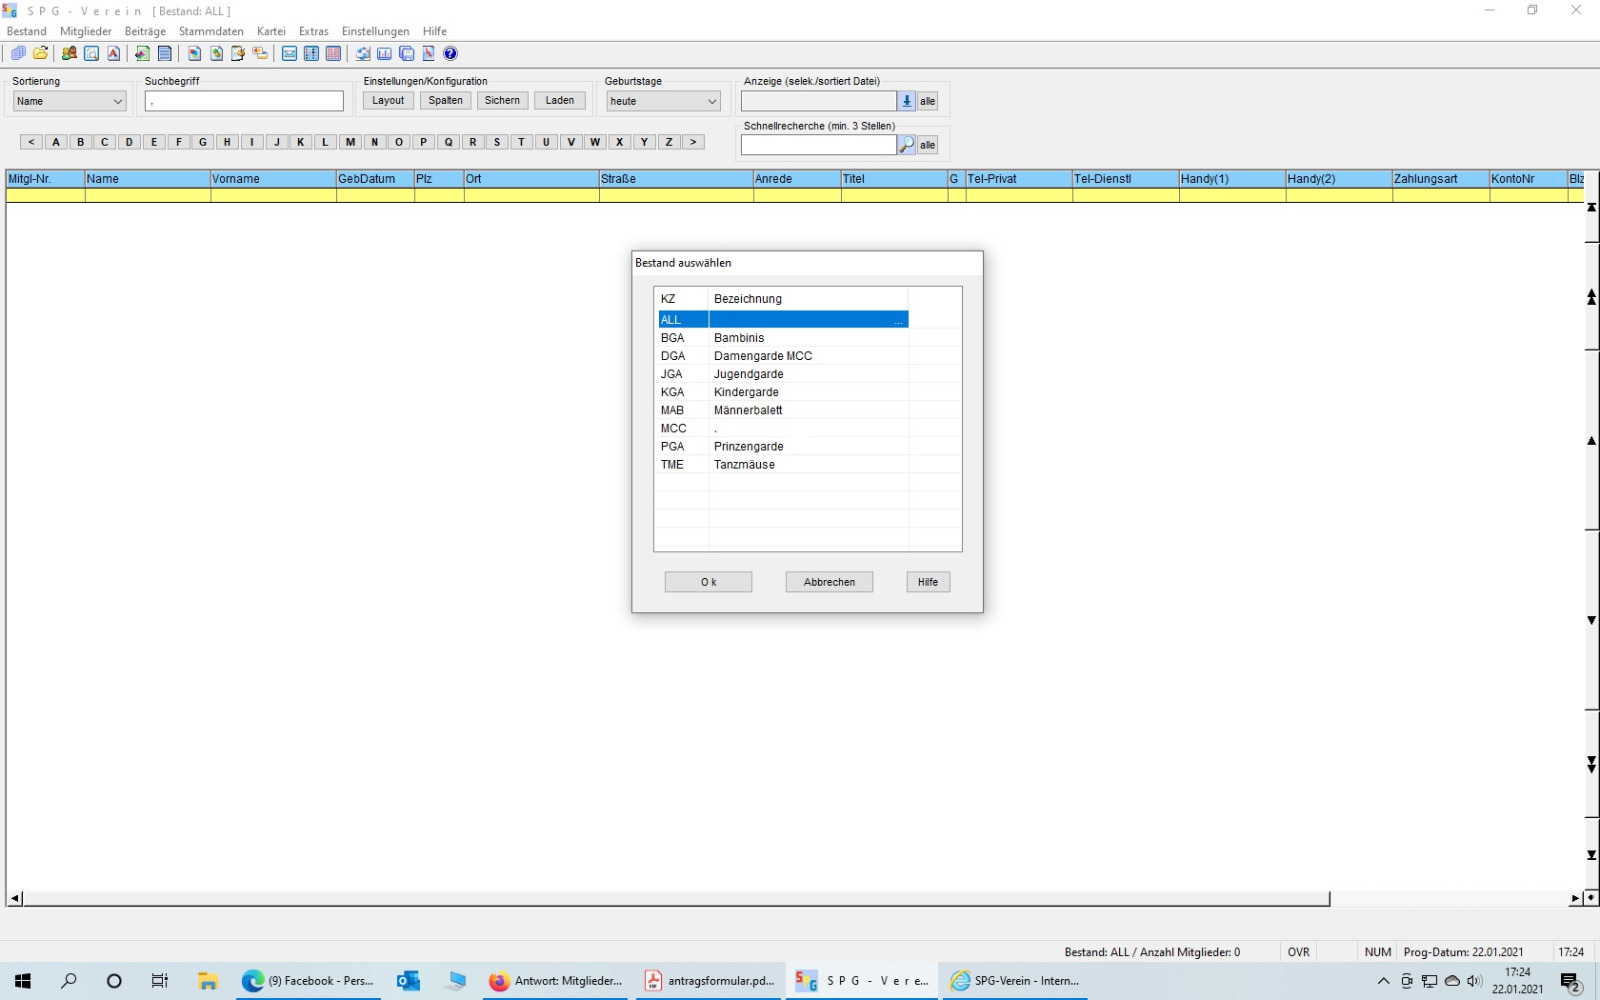Viewport: 1600px width, 1000px height.
Task: Filter members by letter M button
Action: tap(350, 142)
